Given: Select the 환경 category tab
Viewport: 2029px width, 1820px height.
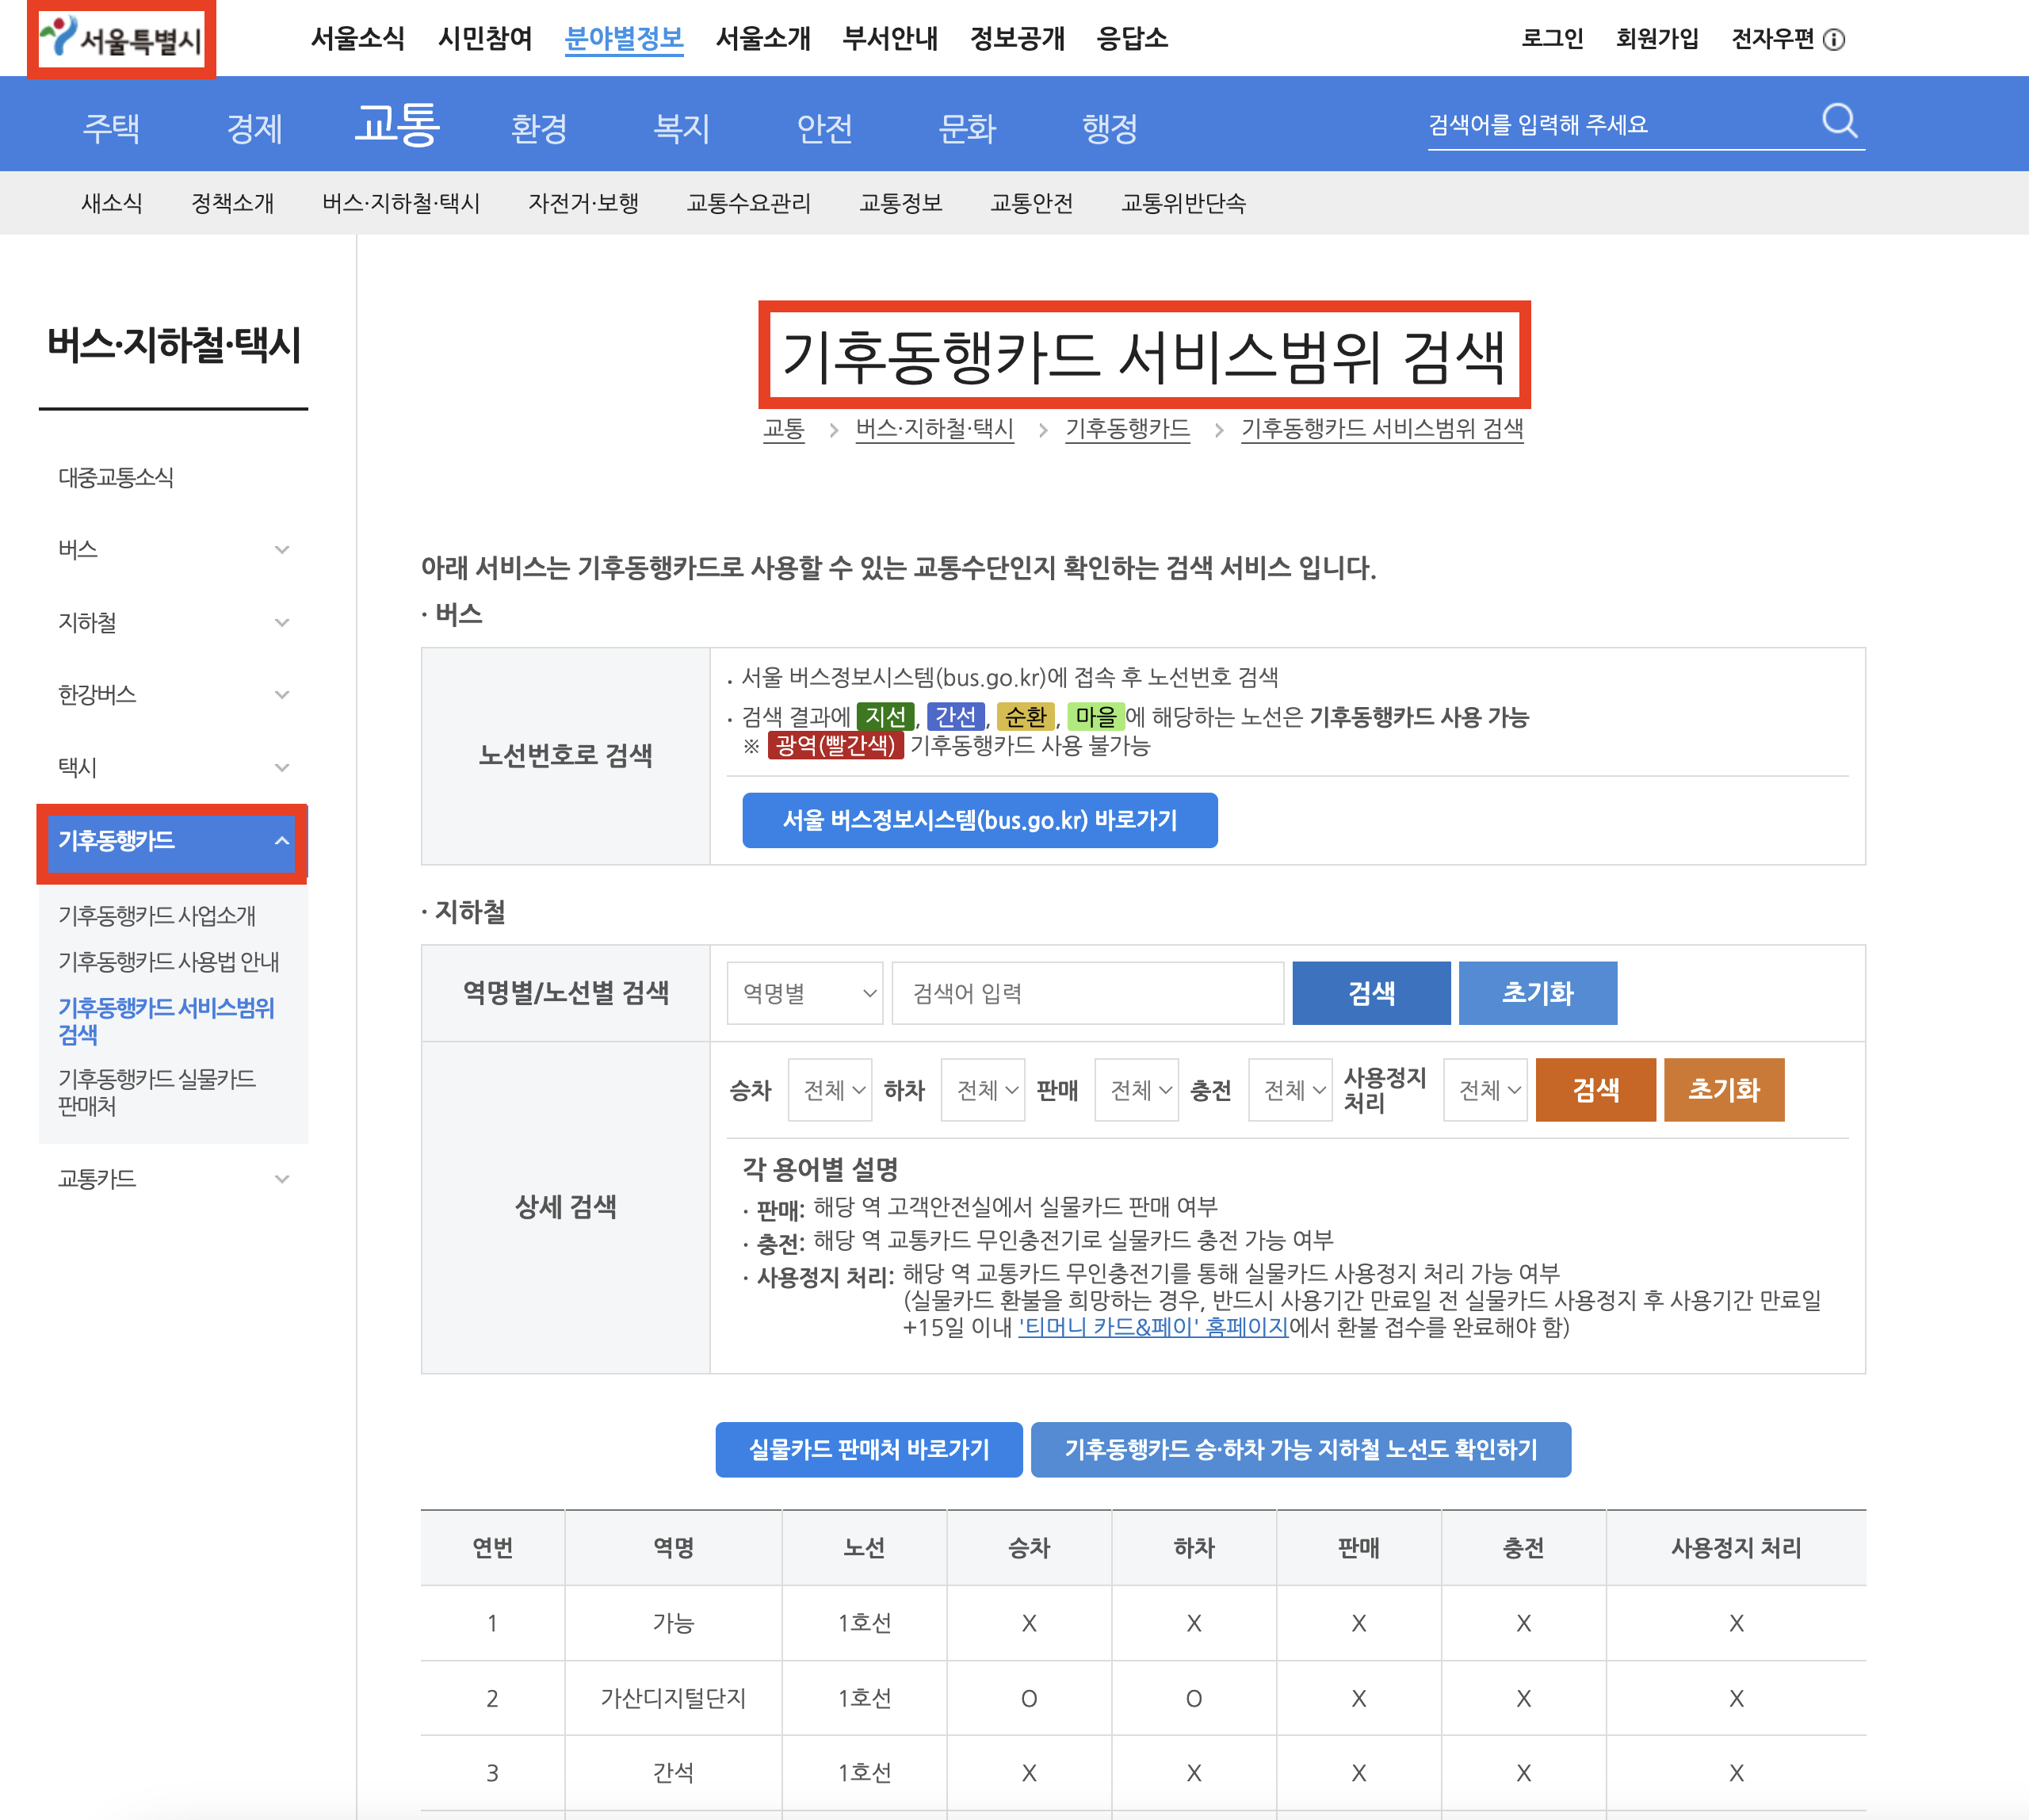Looking at the screenshot, I should pyautogui.click(x=538, y=128).
